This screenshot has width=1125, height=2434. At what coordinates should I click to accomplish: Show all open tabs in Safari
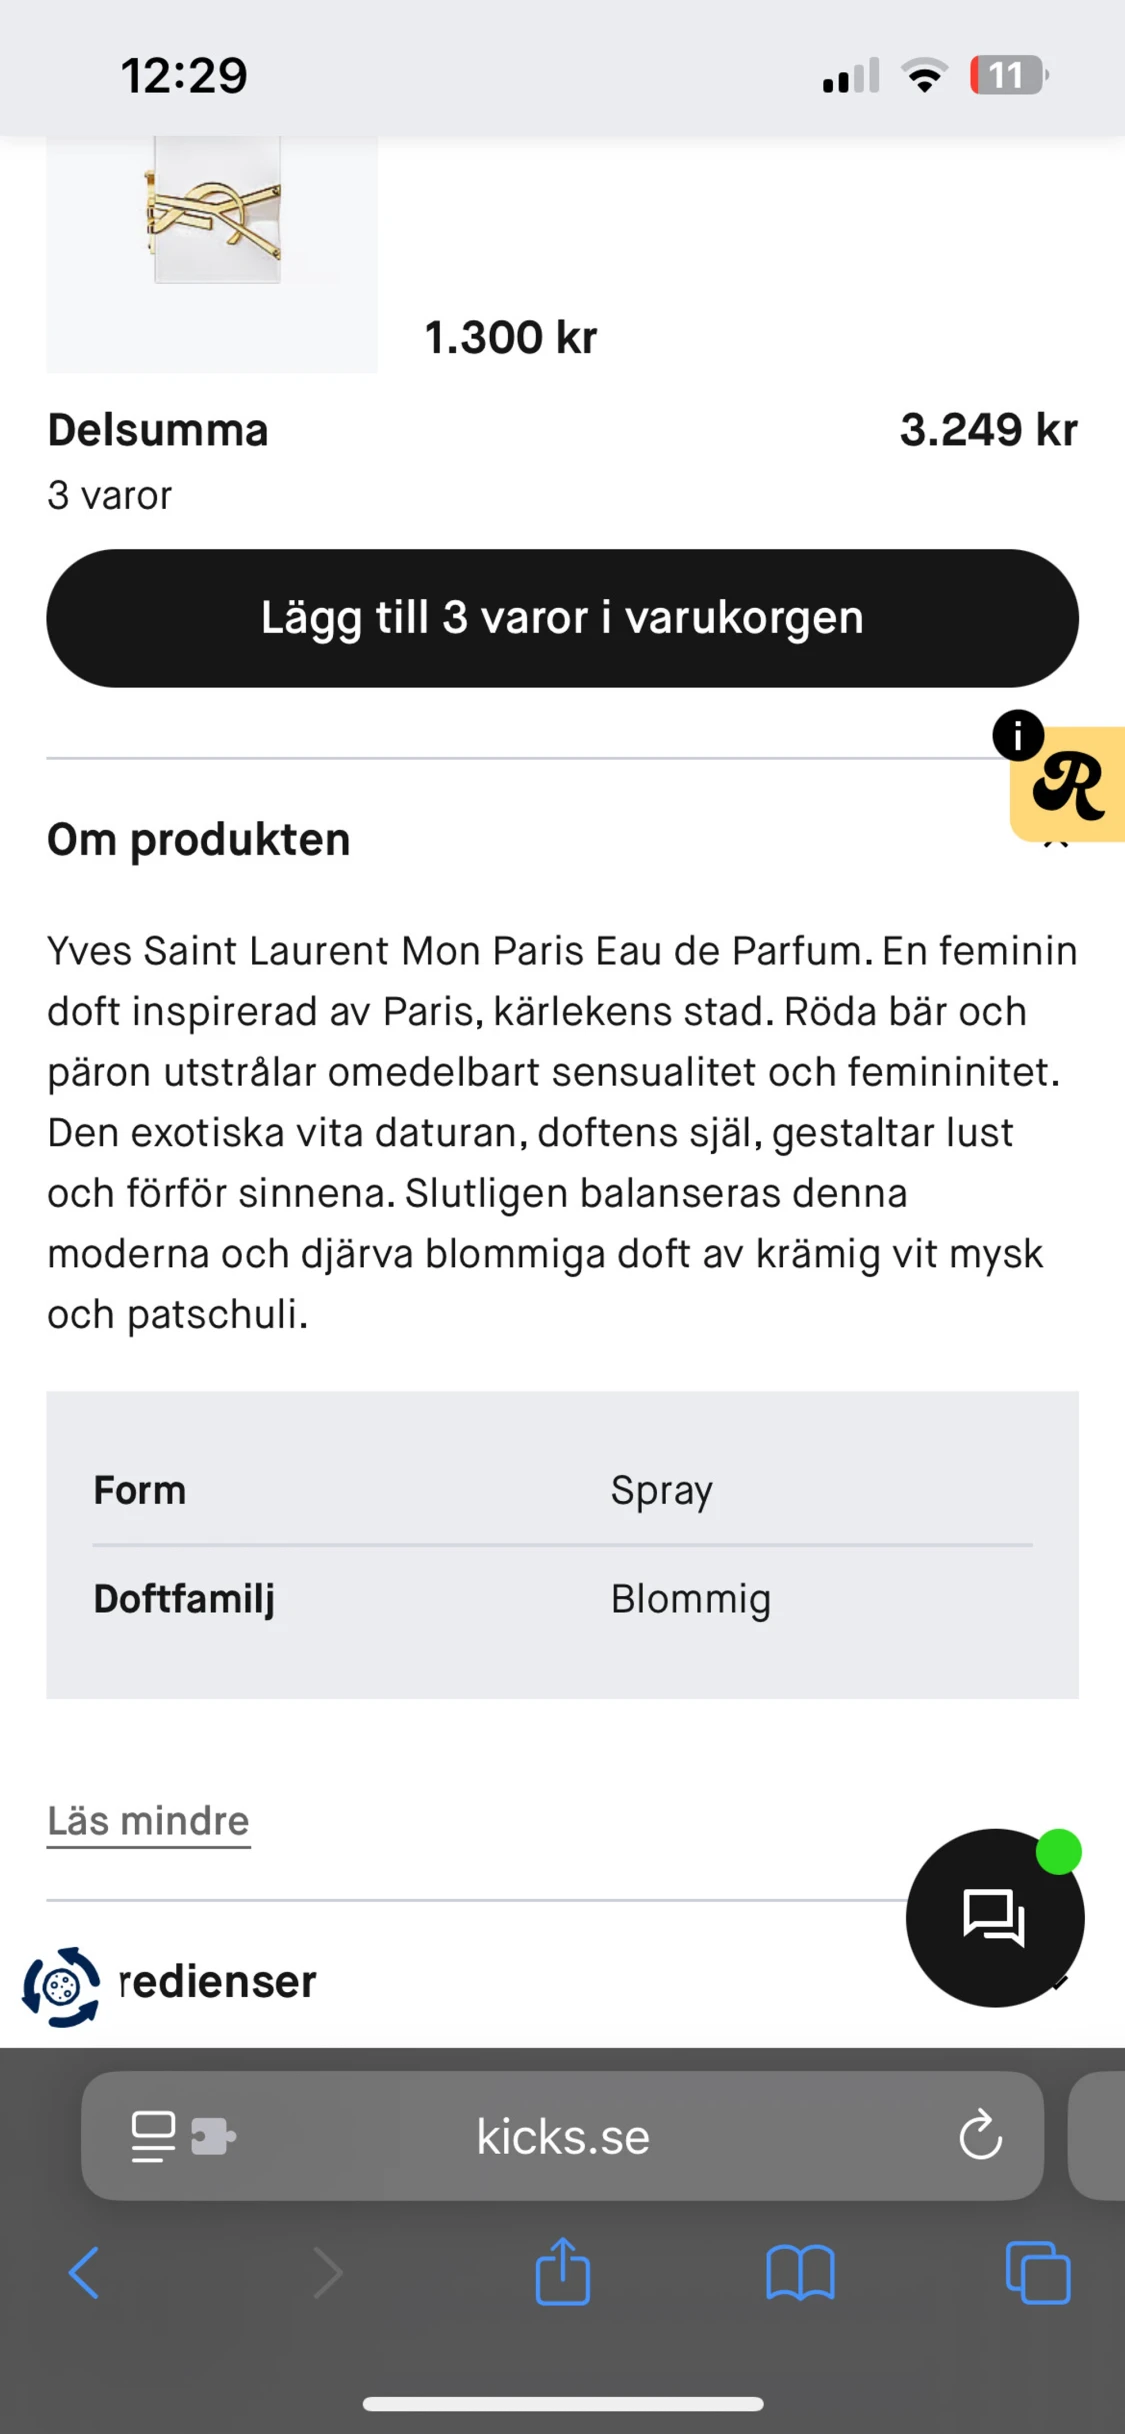[1038, 2273]
